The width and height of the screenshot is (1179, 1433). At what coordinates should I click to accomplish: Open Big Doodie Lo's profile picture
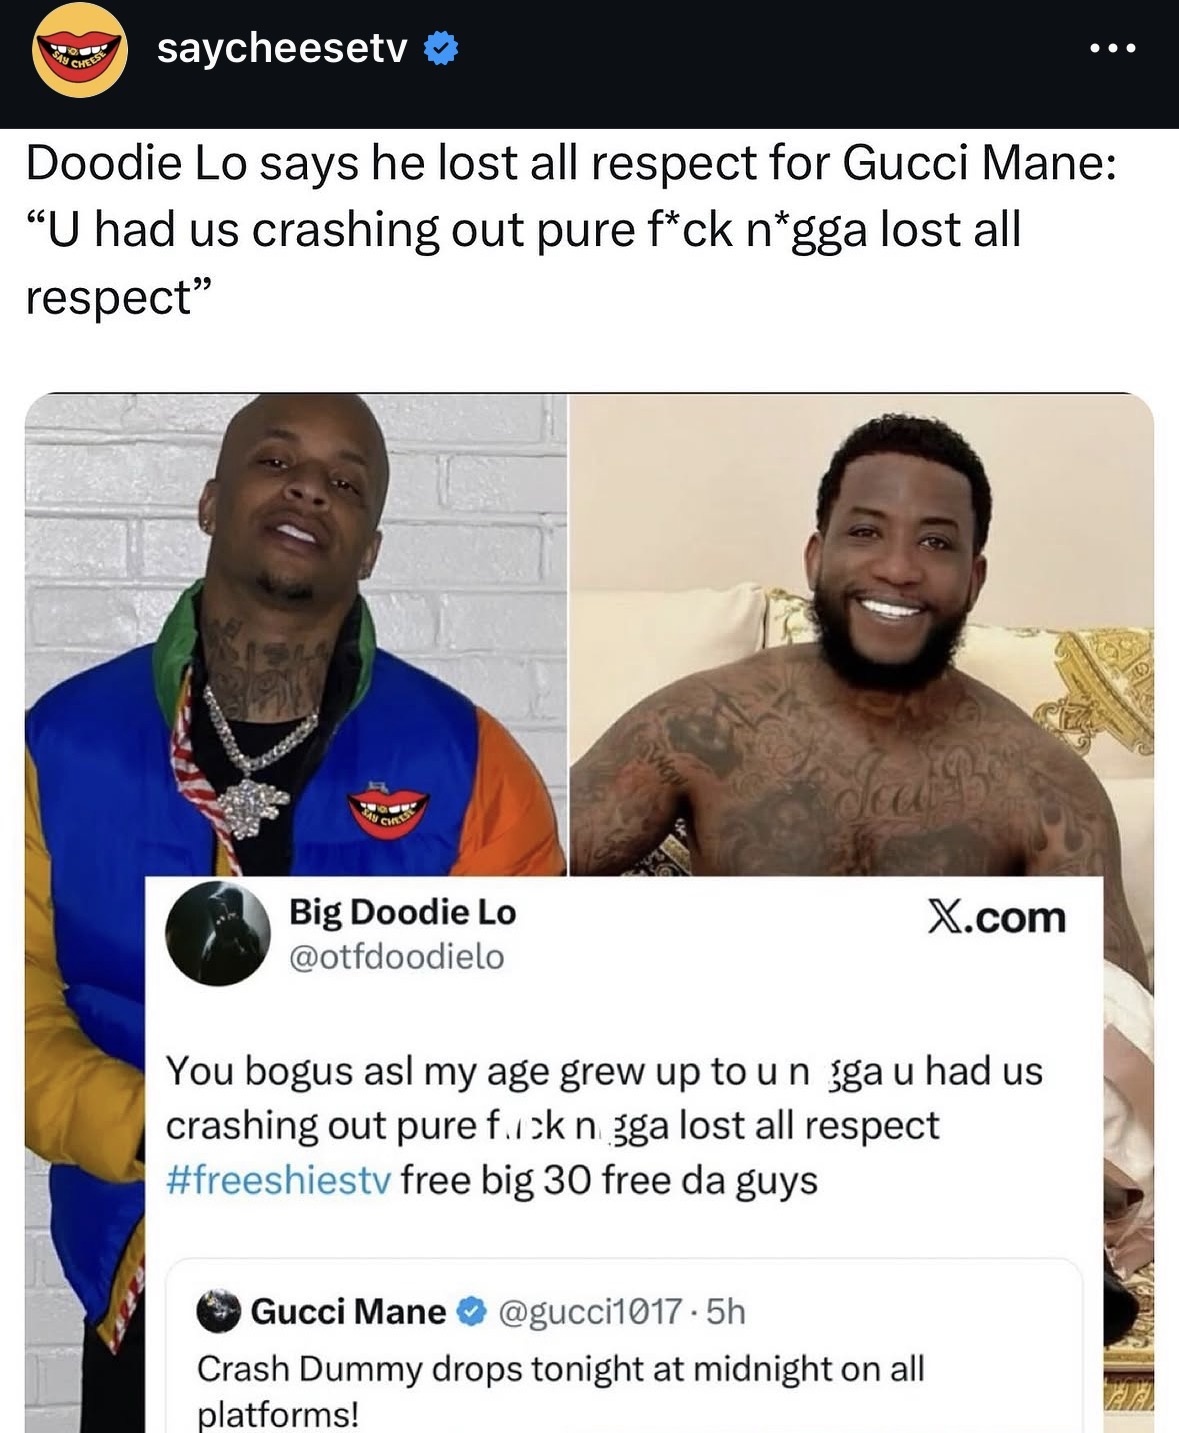218,934
